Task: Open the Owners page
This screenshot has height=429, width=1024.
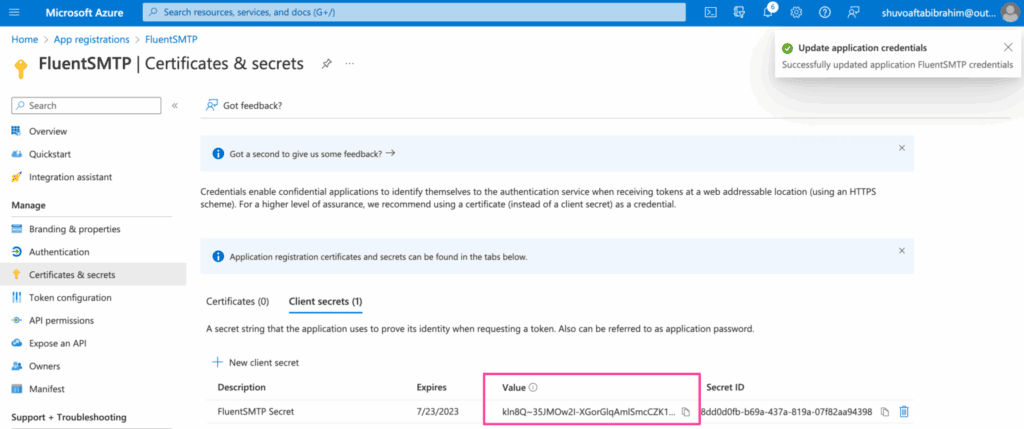Action: coord(44,366)
